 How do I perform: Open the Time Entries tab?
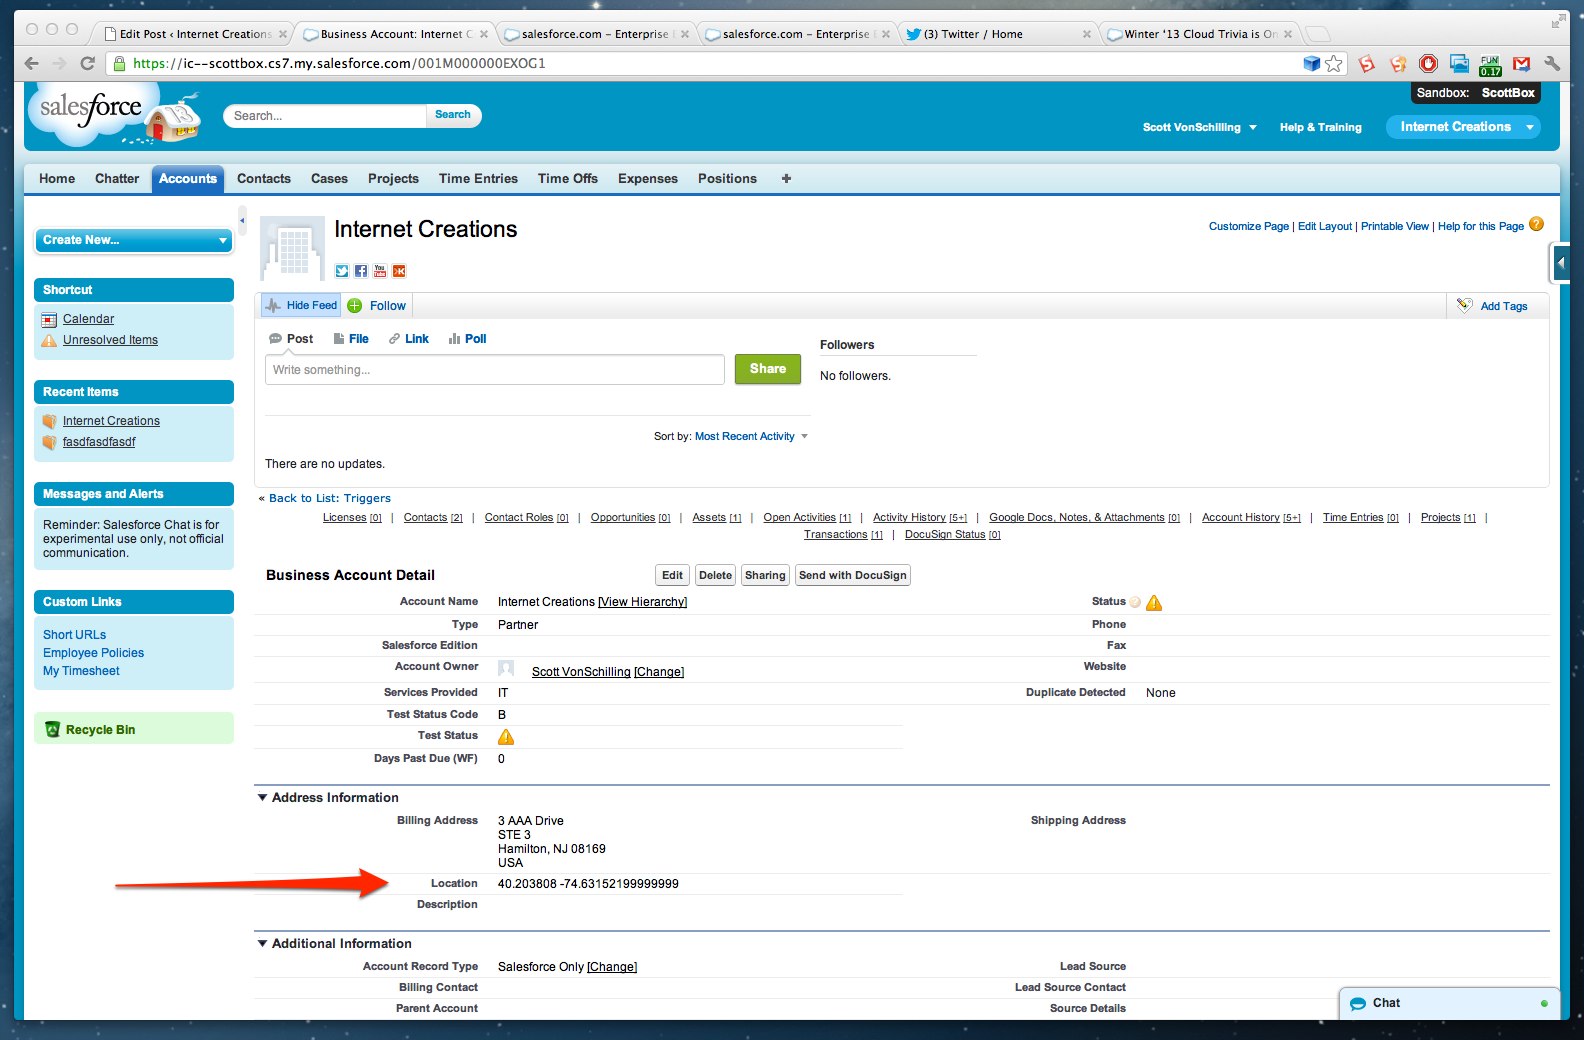(x=478, y=178)
